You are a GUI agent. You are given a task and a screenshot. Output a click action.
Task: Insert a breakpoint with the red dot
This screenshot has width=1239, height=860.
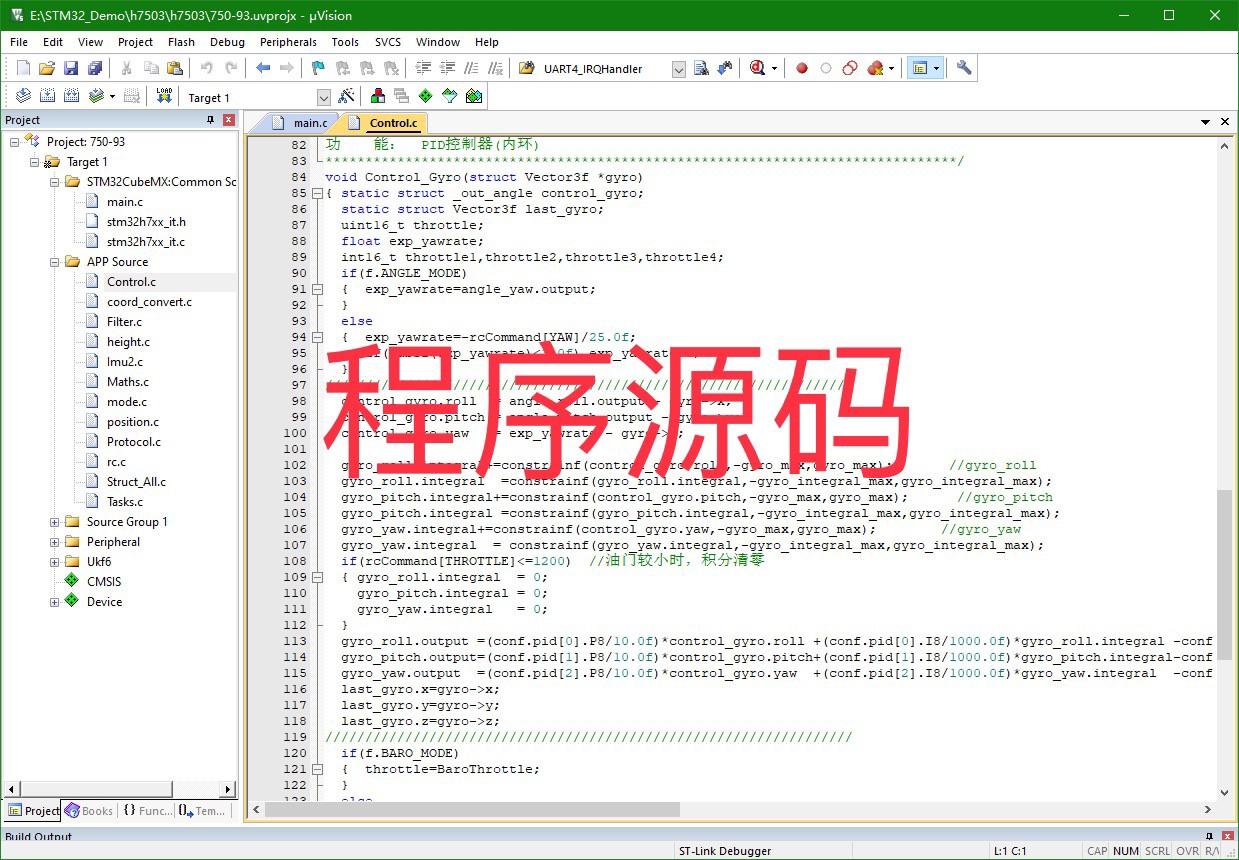point(801,68)
